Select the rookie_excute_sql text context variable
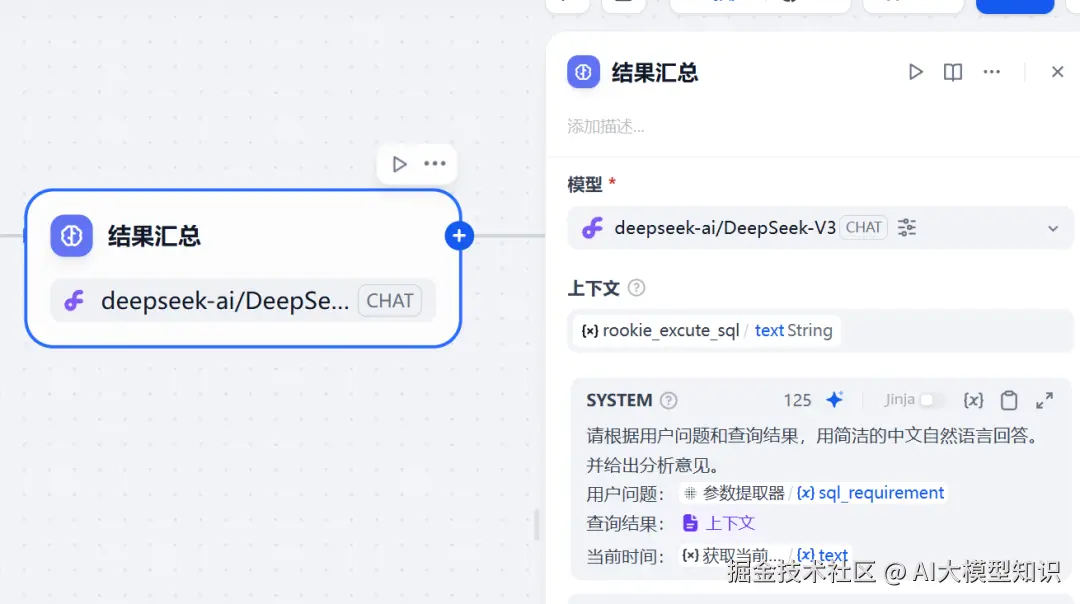Viewport: 1080px width, 604px height. coord(707,331)
